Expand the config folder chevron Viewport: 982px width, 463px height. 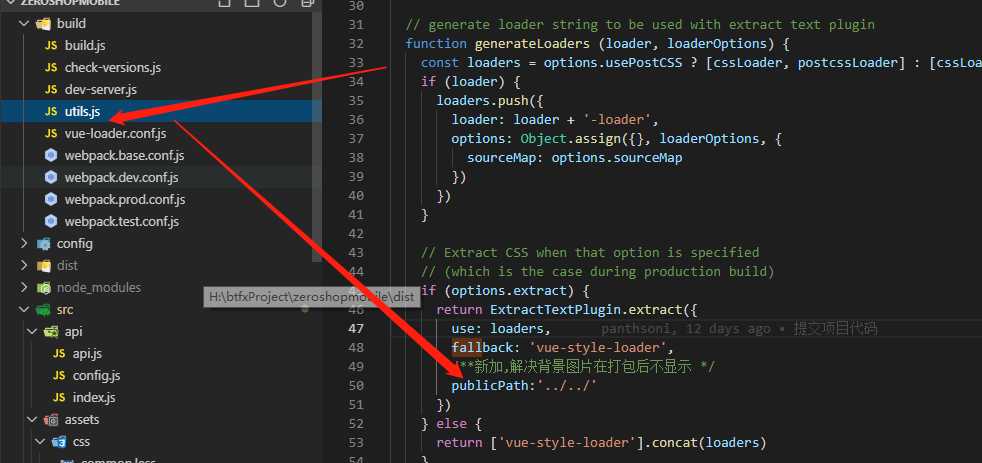pos(24,244)
